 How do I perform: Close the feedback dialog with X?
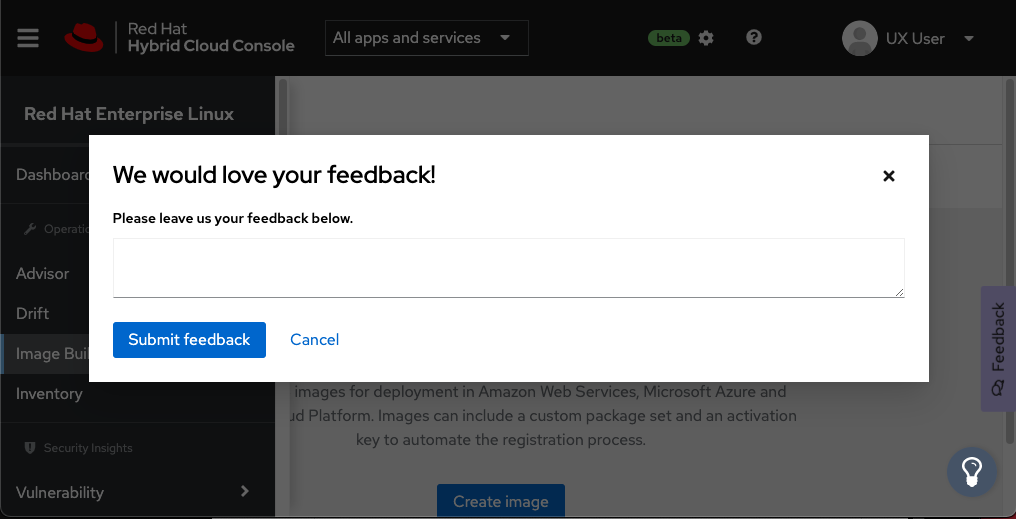[x=888, y=176]
